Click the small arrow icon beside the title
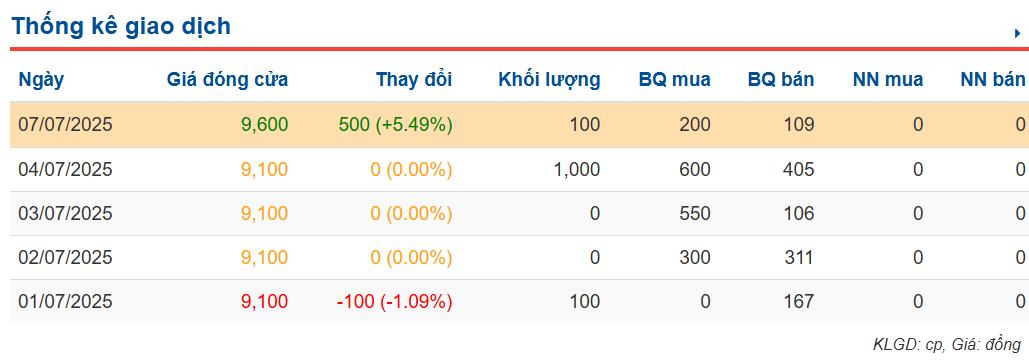This screenshot has height=360, width=1029. pyautogui.click(x=1018, y=33)
